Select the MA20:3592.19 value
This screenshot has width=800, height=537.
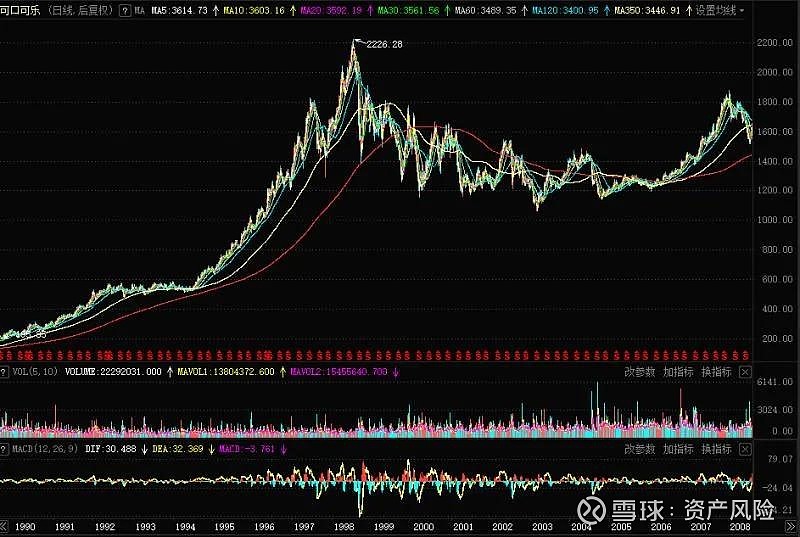332,10
